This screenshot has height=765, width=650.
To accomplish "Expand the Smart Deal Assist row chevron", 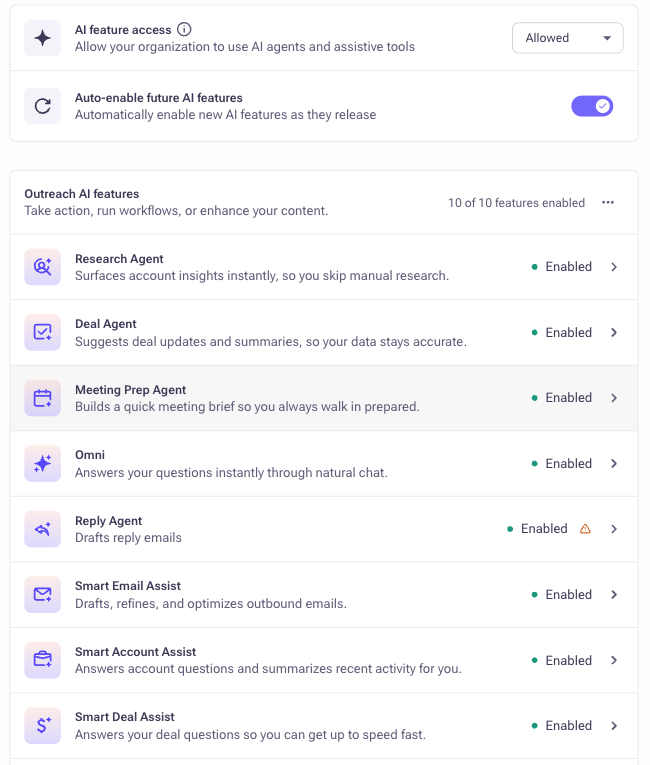I will (x=614, y=725).
